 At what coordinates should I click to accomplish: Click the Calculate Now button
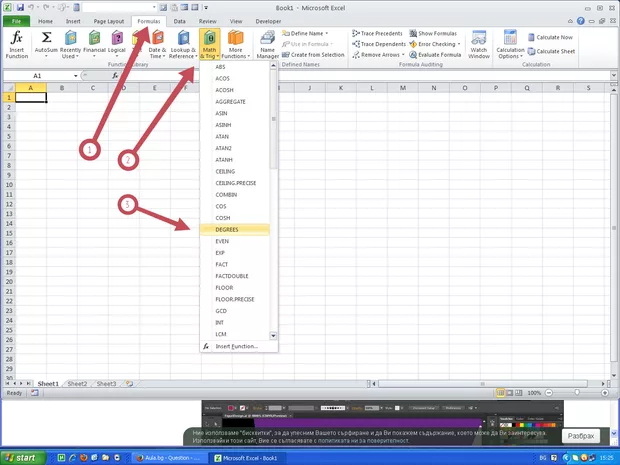tap(554, 37)
